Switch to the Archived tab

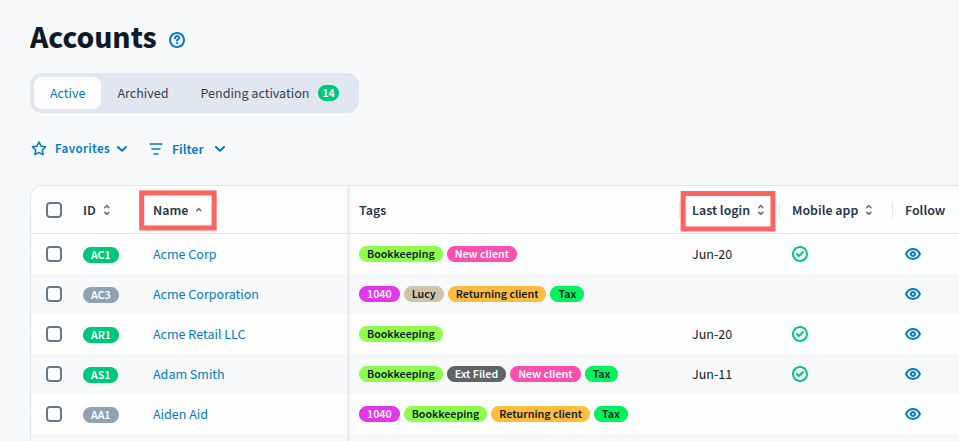(x=143, y=93)
